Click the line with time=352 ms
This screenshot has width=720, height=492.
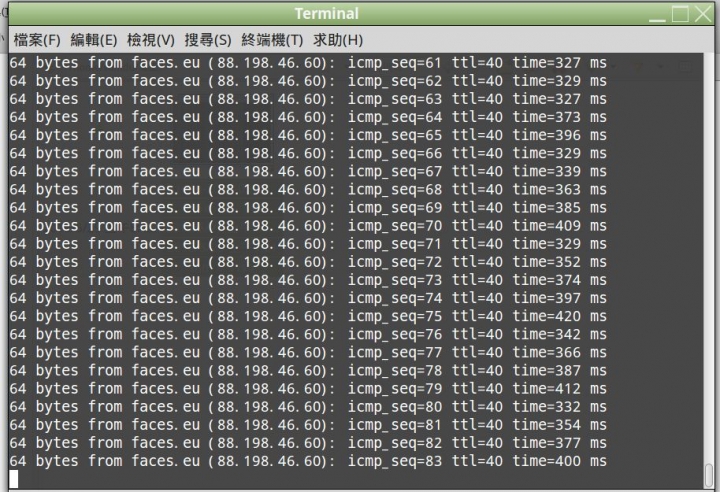tap(308, 262)
